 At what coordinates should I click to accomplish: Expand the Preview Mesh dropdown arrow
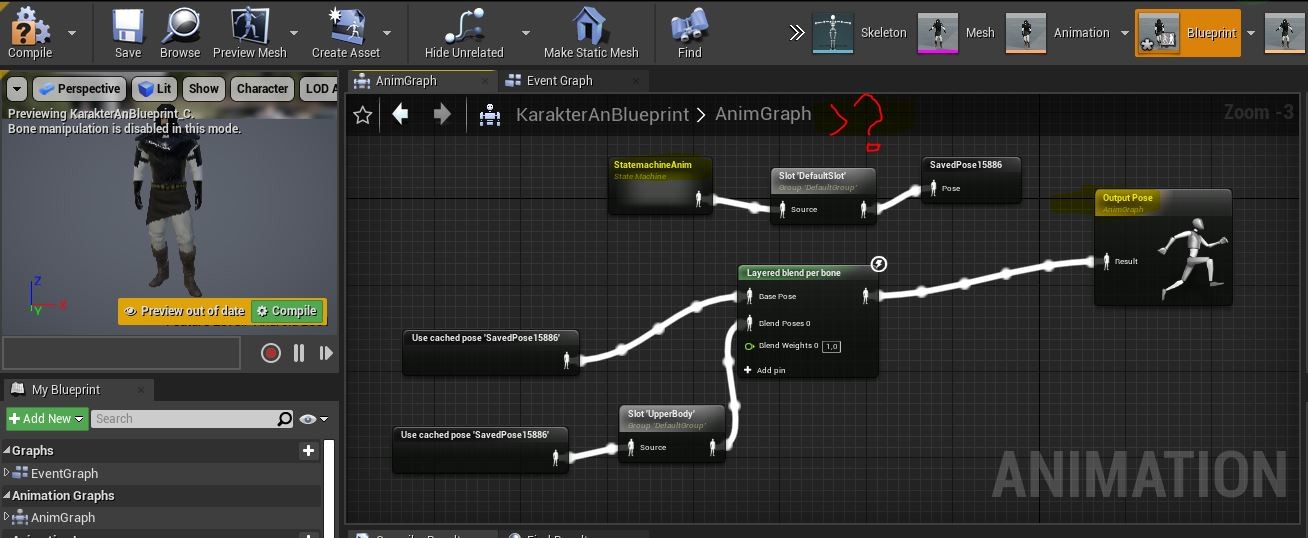tap(294, 32)
